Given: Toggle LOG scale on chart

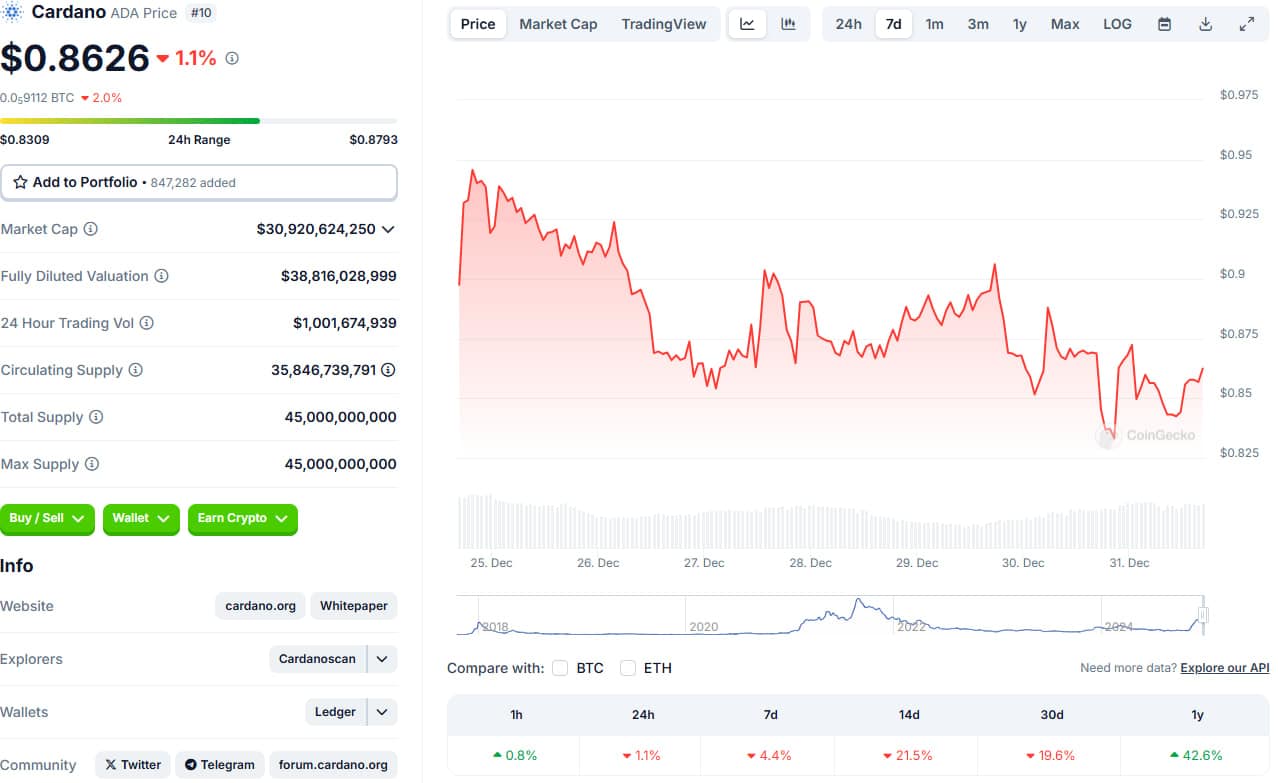Looking at the screenshot, I should click(x=1117, y=24).
